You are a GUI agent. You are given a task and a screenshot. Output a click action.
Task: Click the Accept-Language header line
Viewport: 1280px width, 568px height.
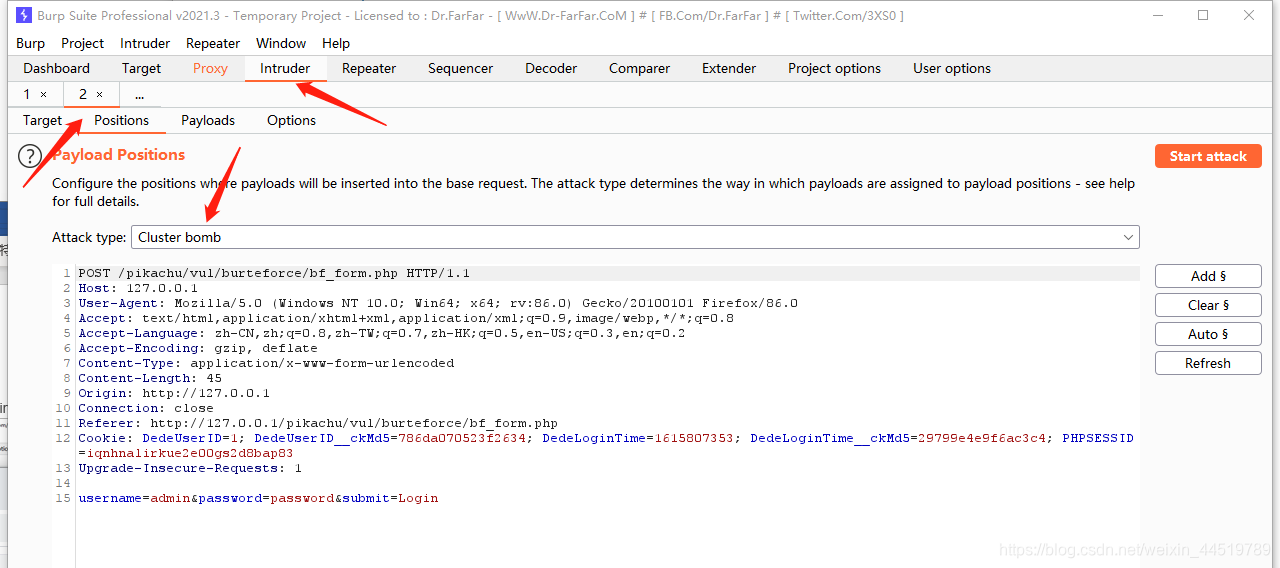point(382,333)
